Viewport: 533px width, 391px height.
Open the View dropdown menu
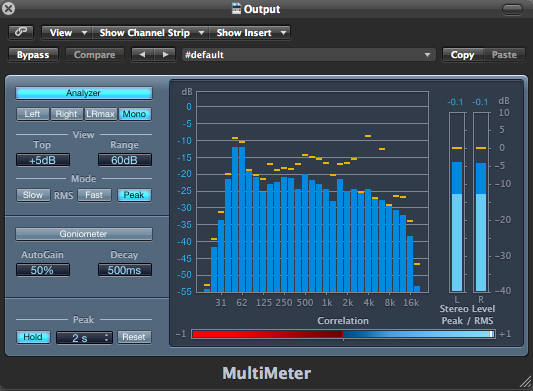67,33
